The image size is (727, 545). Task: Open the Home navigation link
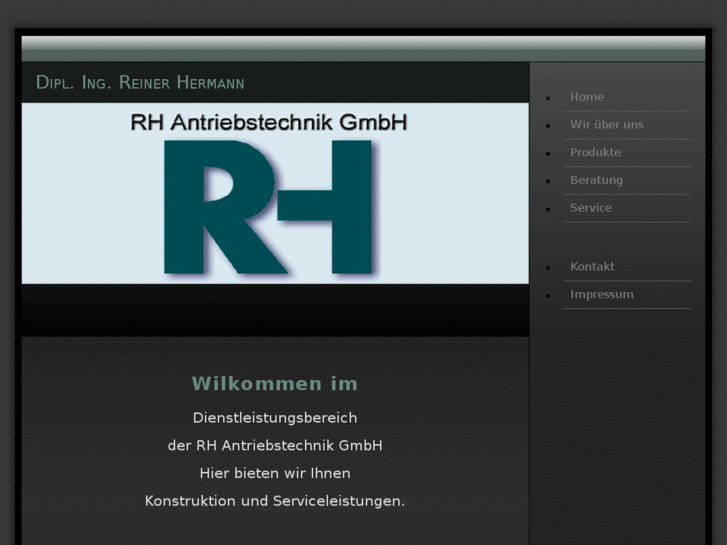click(587, 97)
